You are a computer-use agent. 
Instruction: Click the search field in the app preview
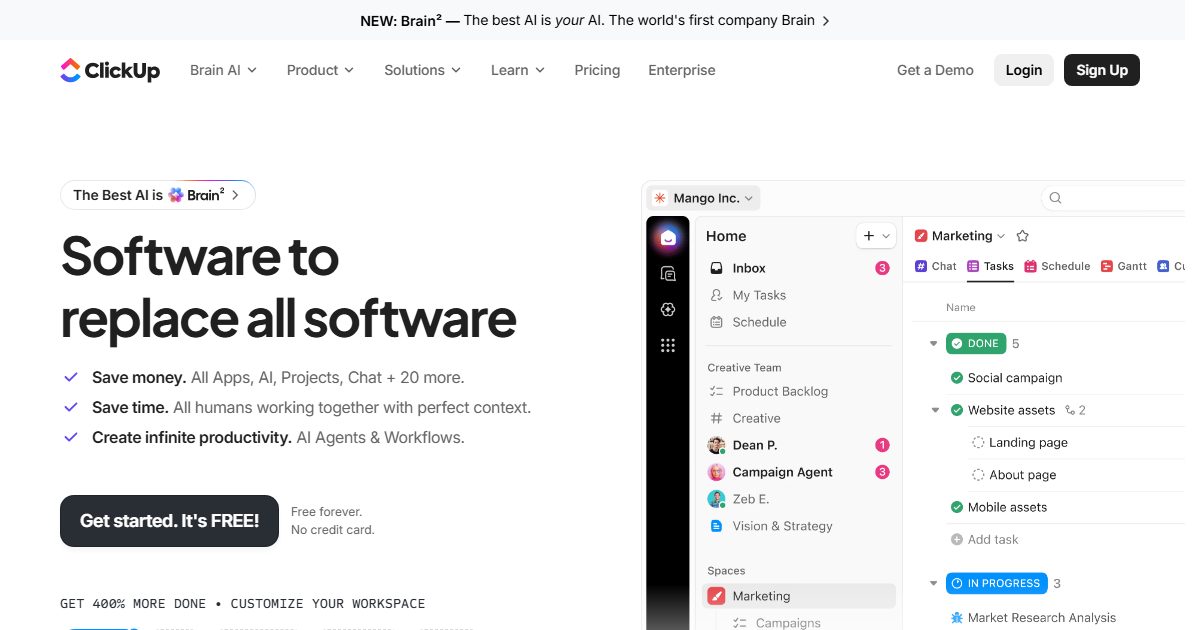click(x=1113, y=198)
